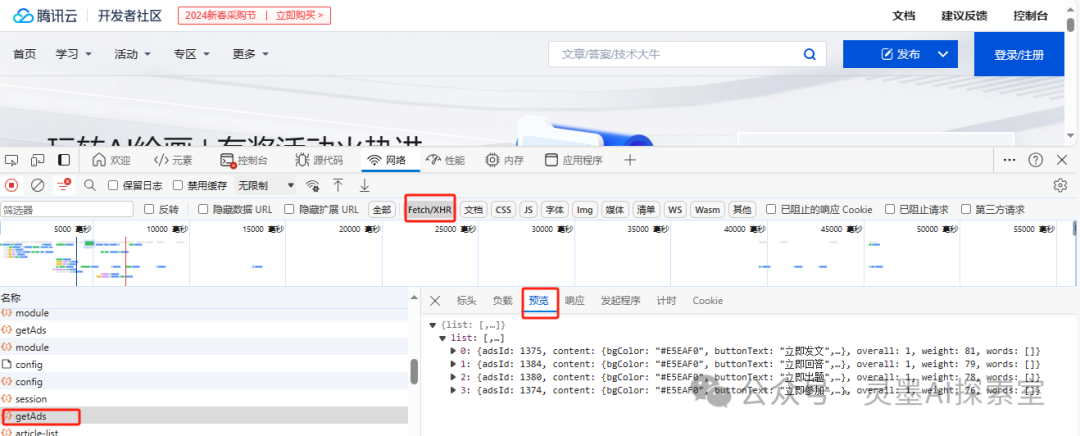Tick the 隐藏数据 URL checkbox
Screen dimensions: 1080x436
(203, 210)
